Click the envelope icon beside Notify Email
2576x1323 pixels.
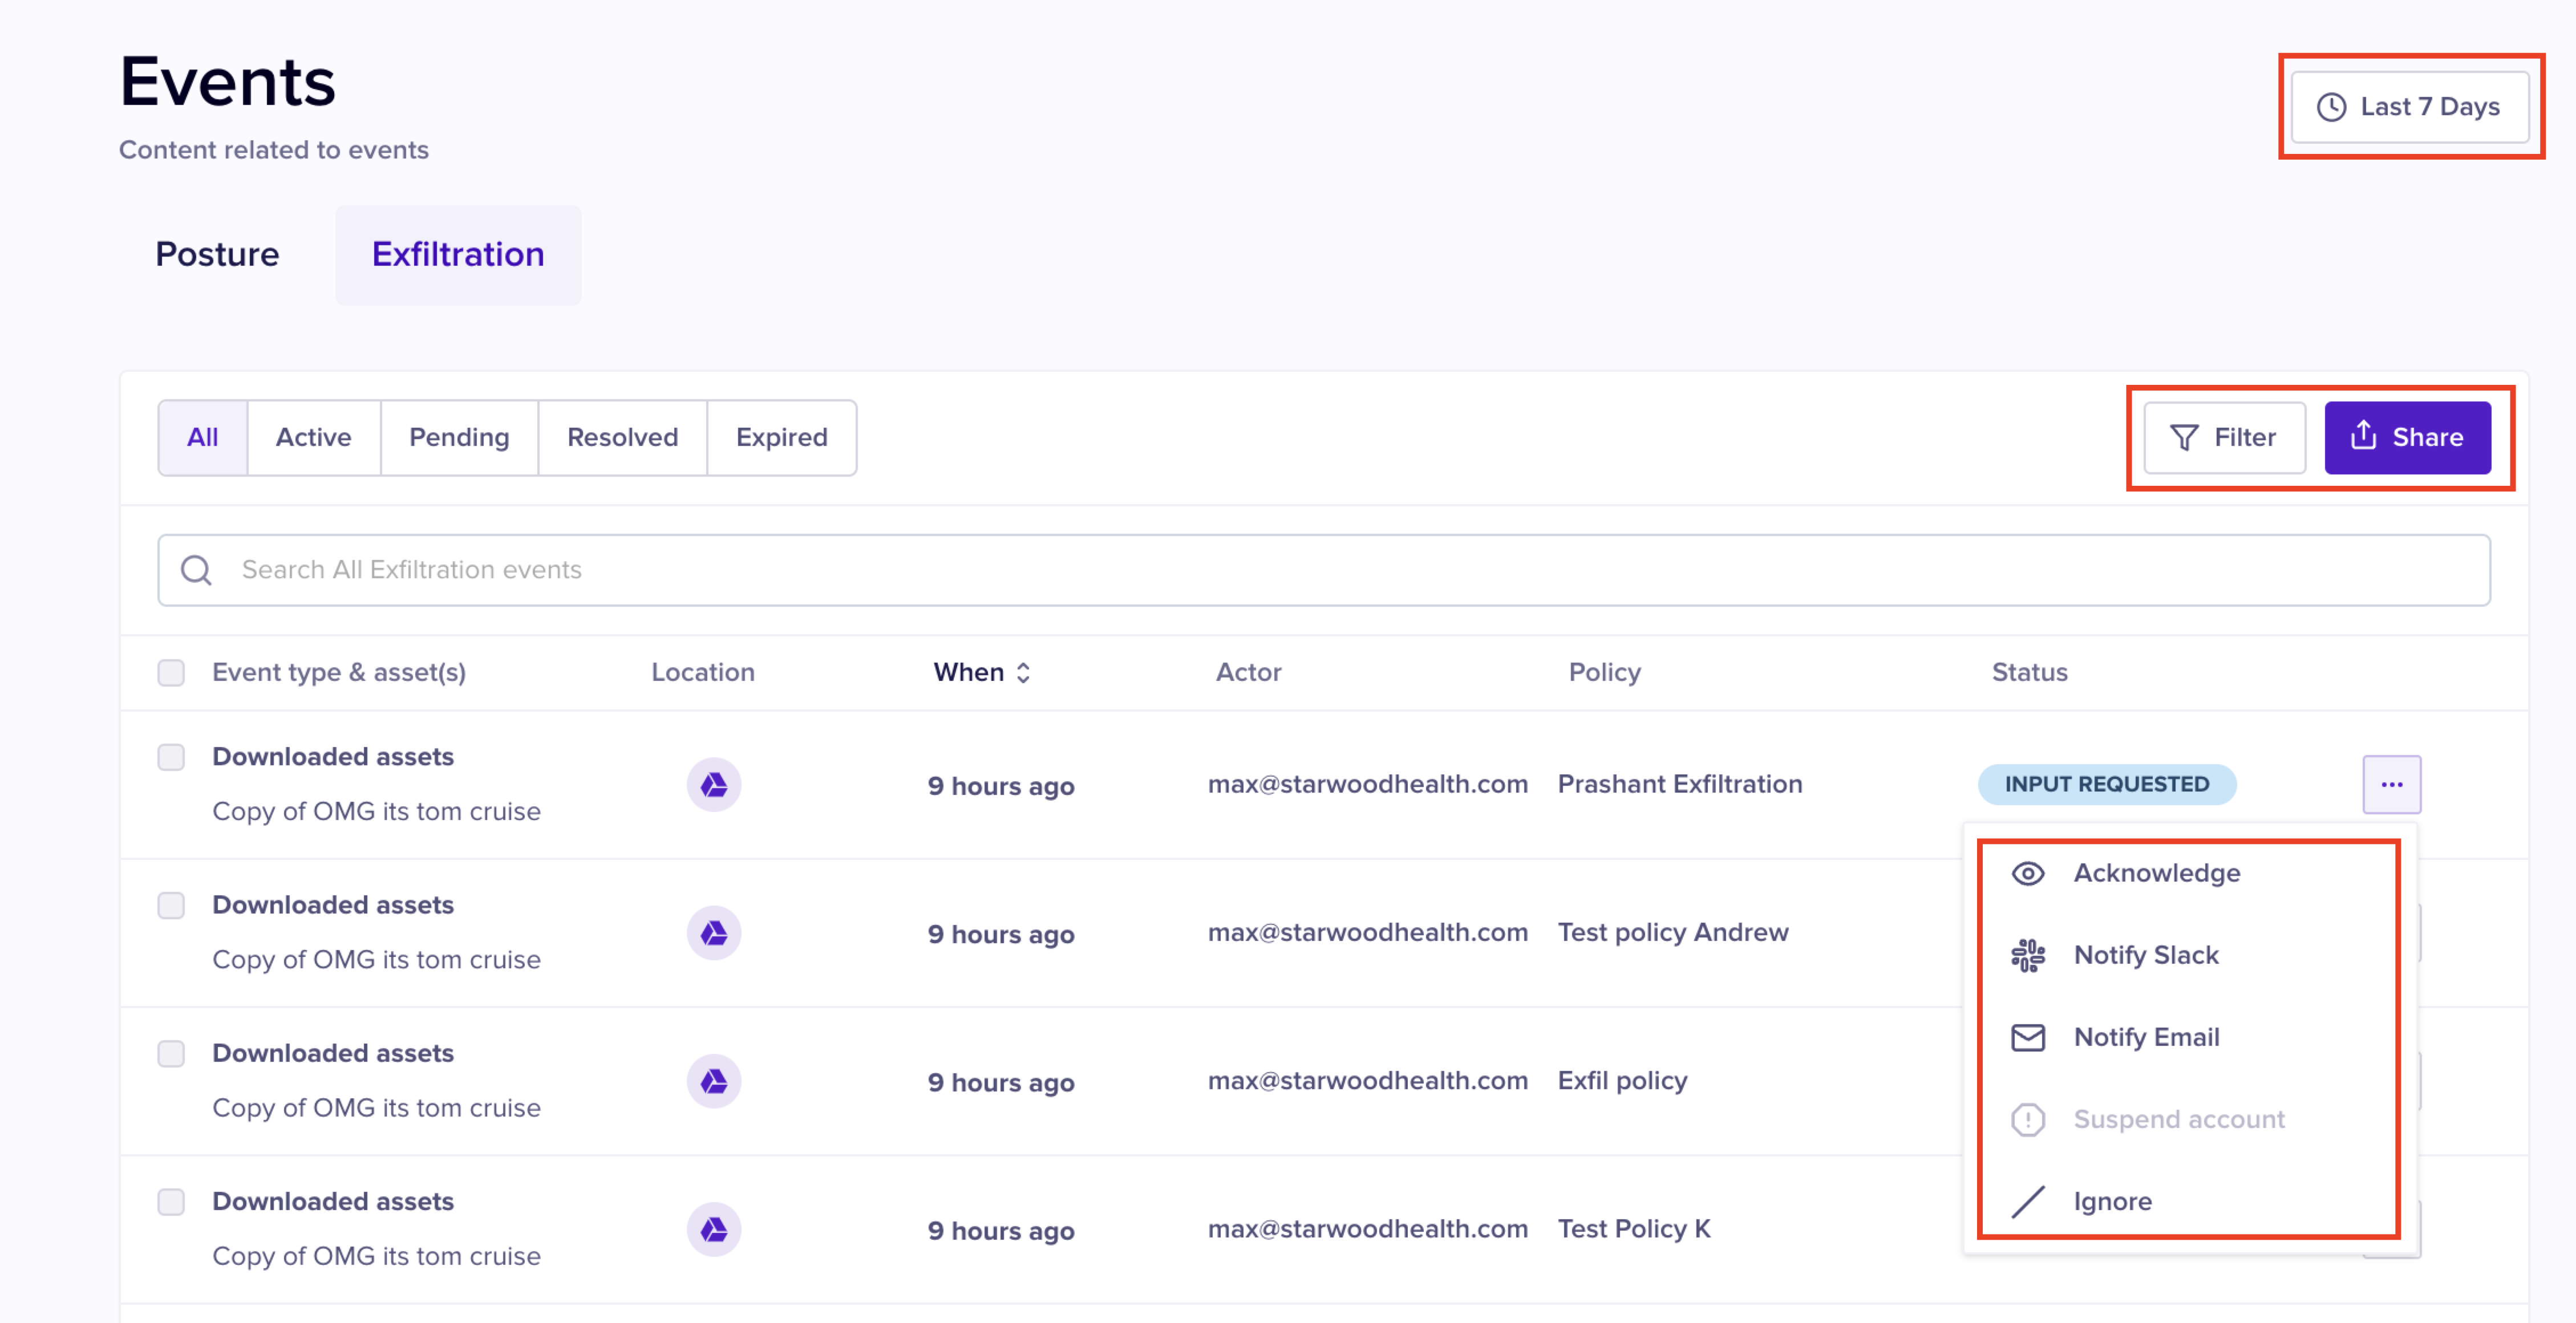point(2027,1037)
